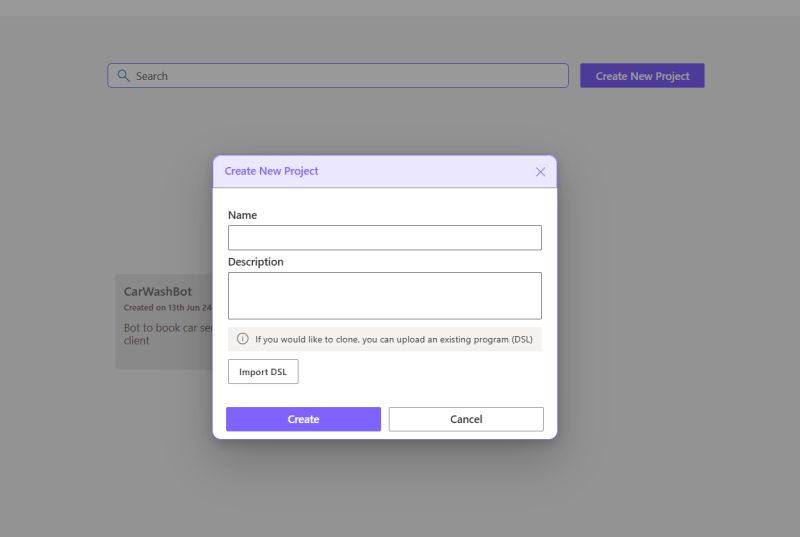Viewport: 800px width, 537px height.
Task: Click the clone DSL information message
Action: (x=385, y=339)
